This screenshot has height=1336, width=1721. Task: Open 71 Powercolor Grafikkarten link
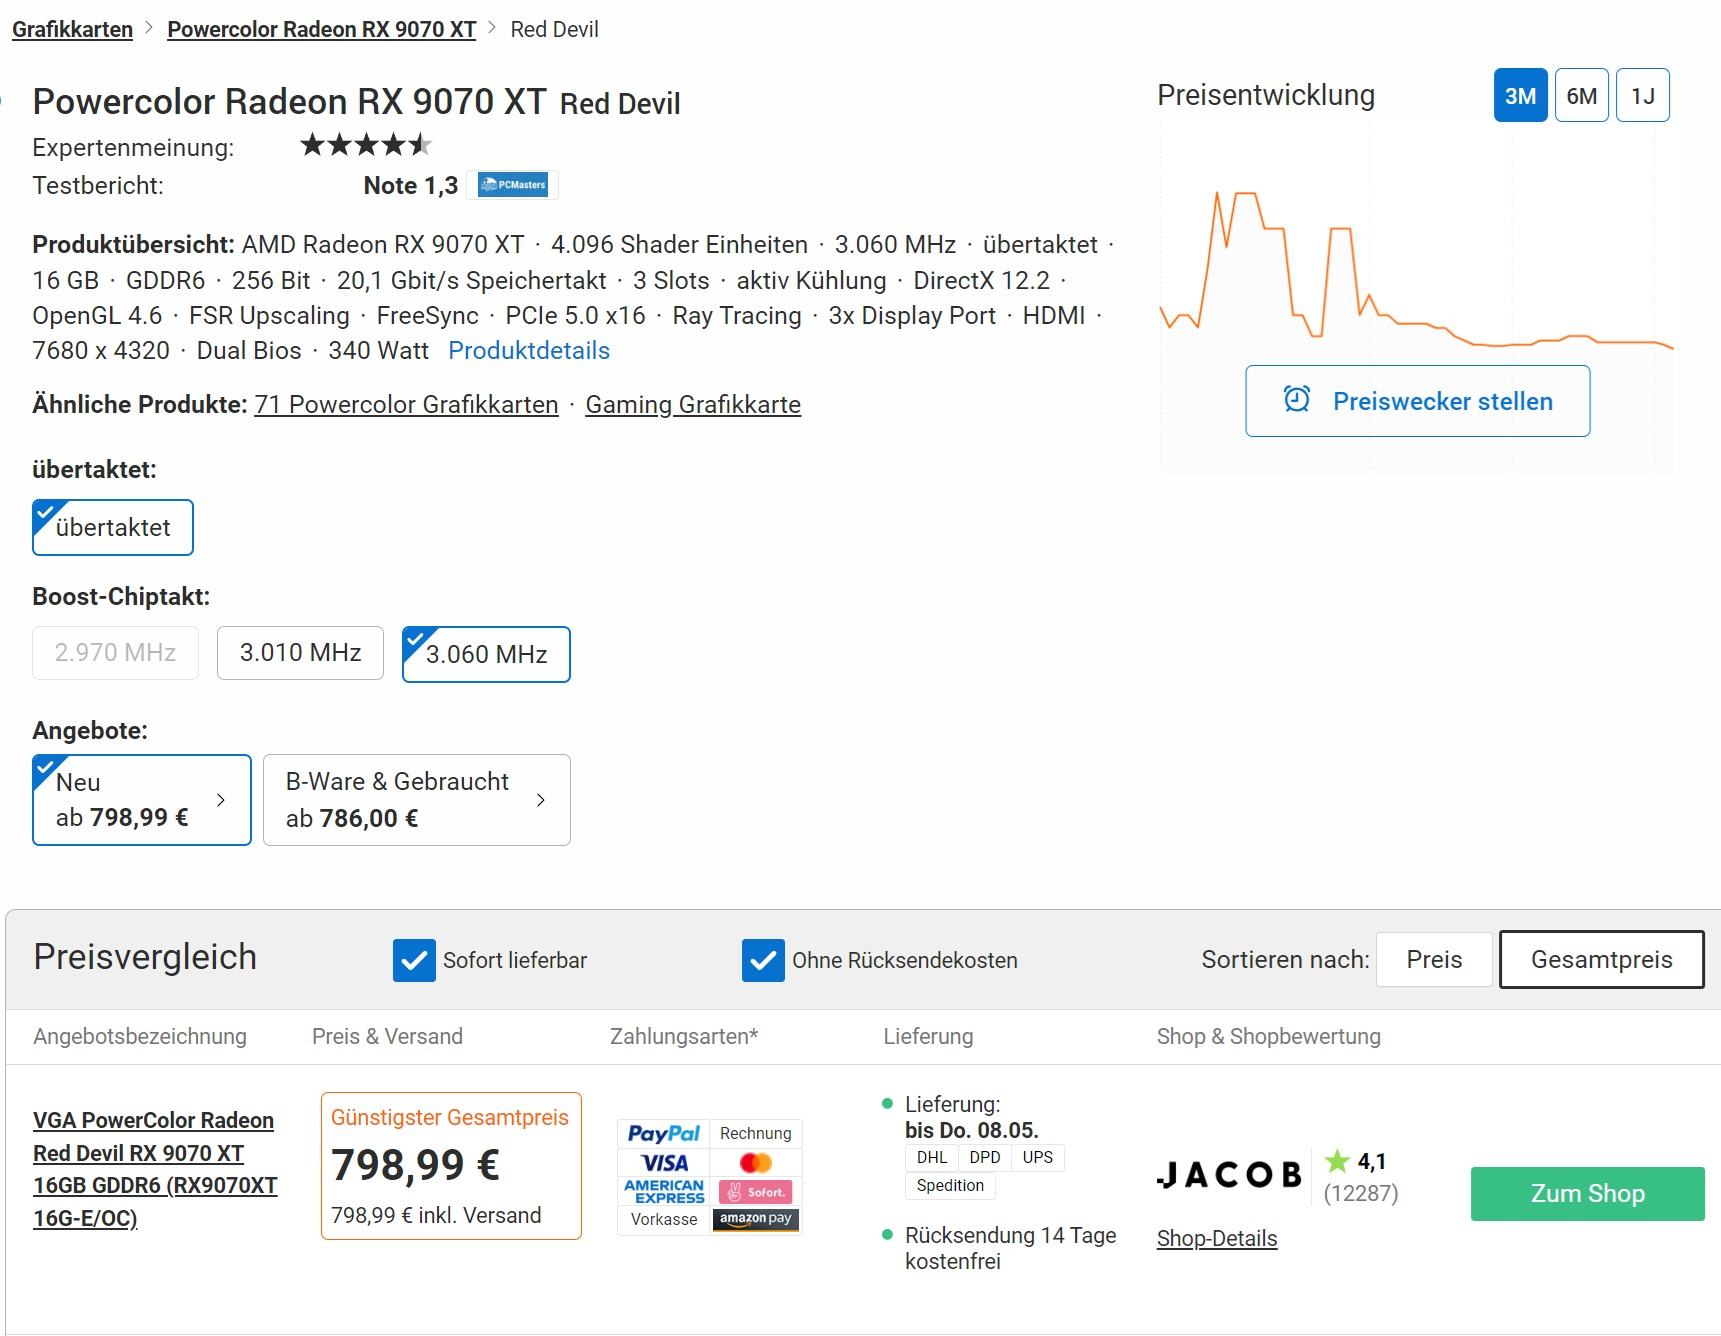point(406,405)
